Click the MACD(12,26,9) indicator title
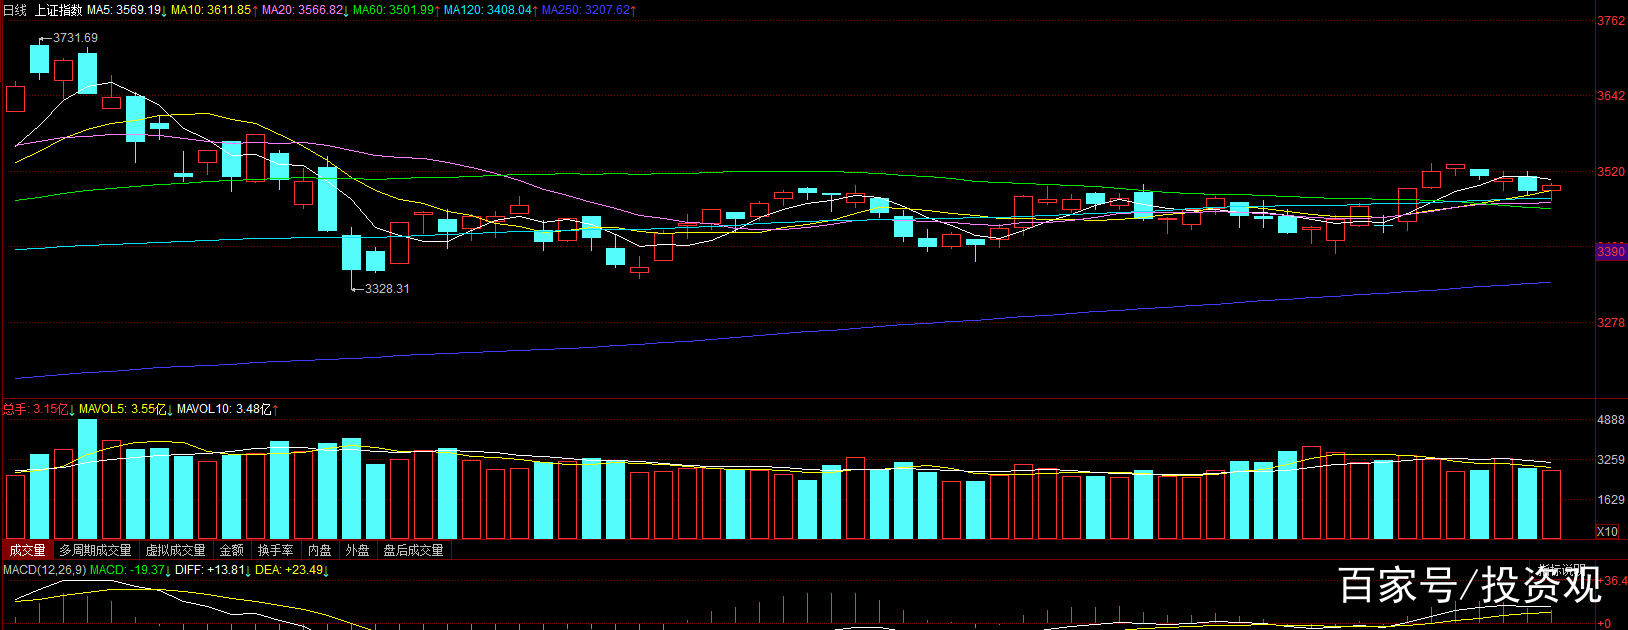This screenshot has height=630, width=1628. [45, 570]
